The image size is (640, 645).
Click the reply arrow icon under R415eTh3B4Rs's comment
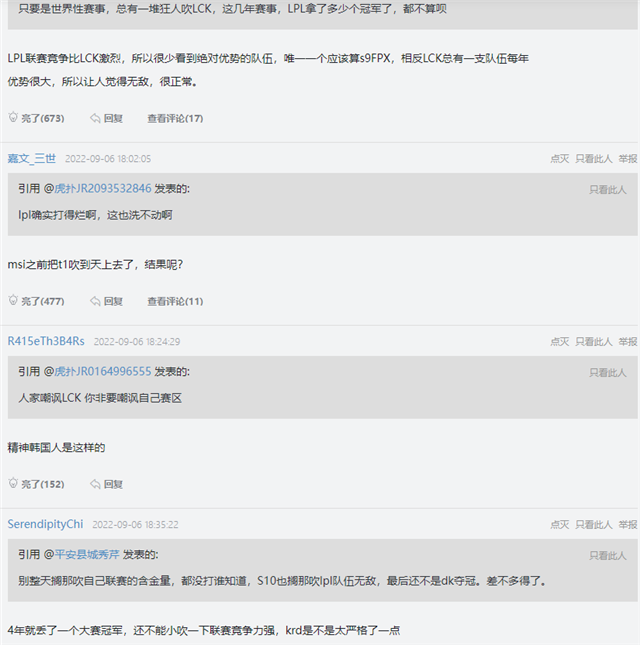[96, 484]
